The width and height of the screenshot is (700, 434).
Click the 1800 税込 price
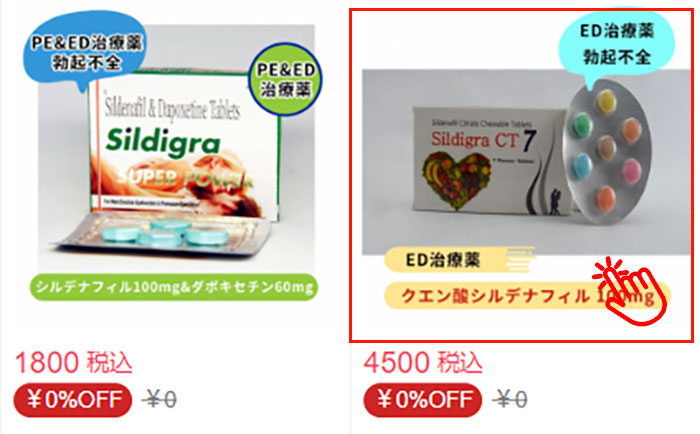tap(74, 363)
